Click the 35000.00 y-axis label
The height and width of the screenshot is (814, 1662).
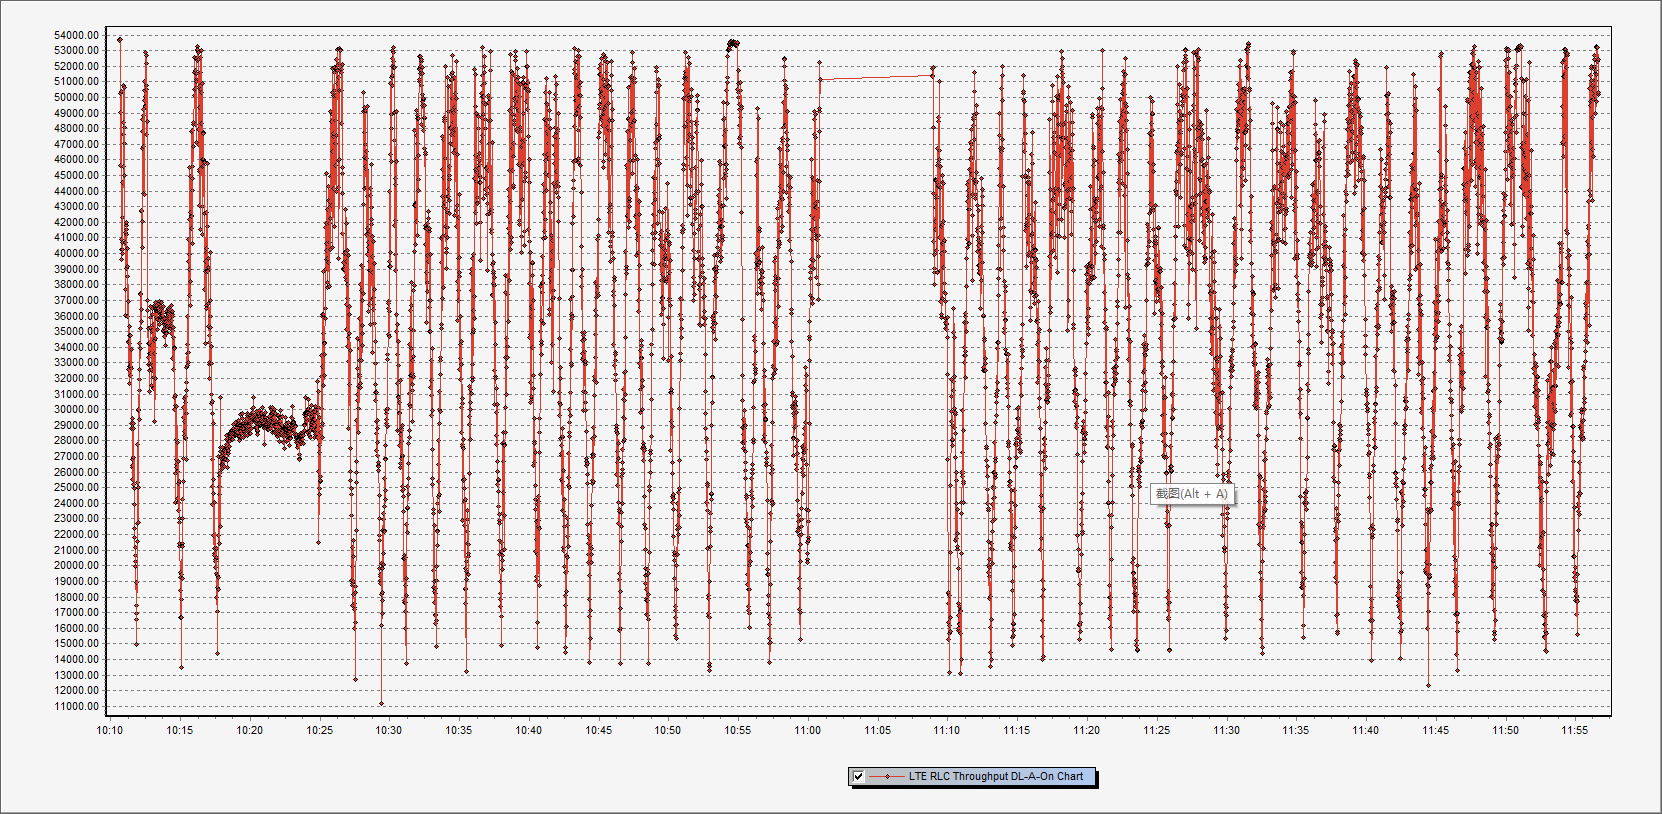[77, 331]
